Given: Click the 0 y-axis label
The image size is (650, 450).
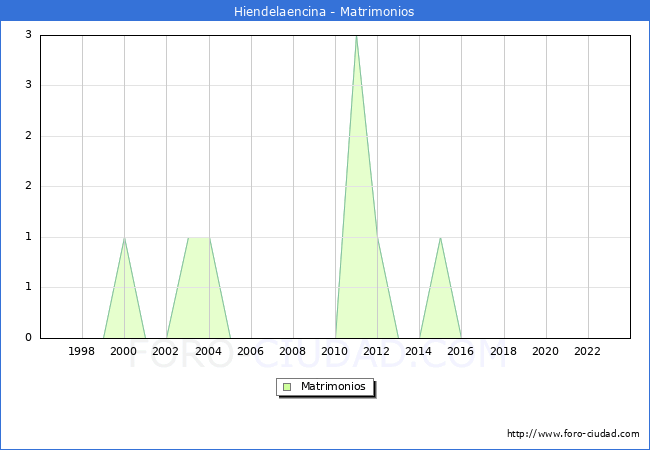Looking at the screenshot, I should (x=28, y=337).
